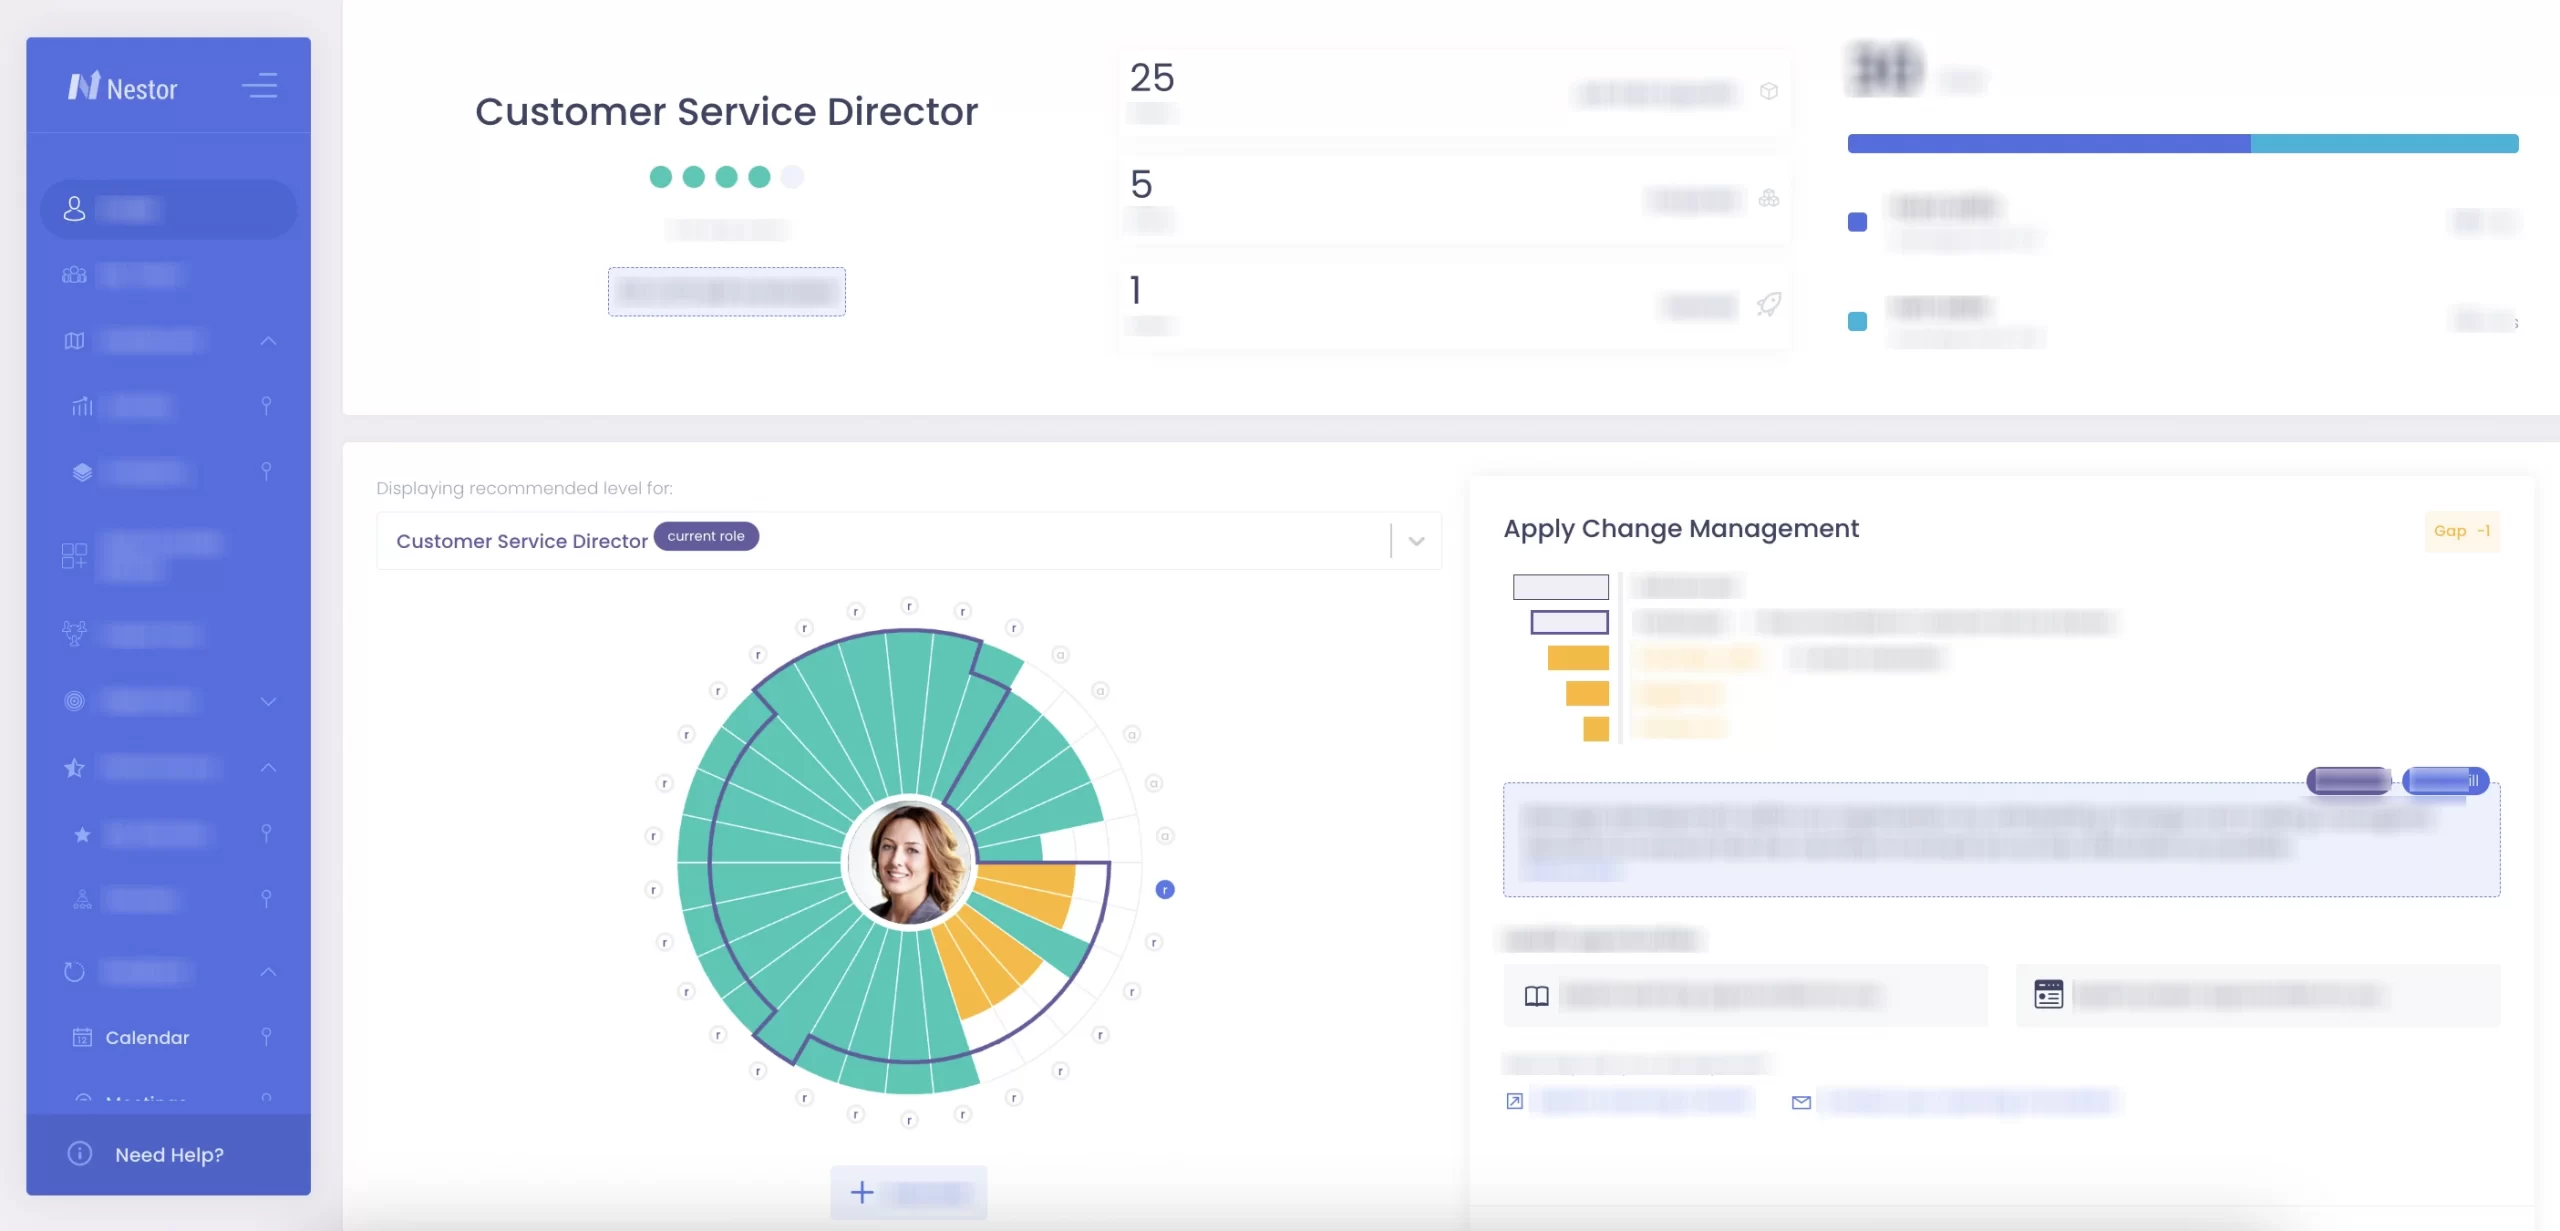Click the Nestor logo
The width and height of the screenshot is (2560, 1231).
122,88
